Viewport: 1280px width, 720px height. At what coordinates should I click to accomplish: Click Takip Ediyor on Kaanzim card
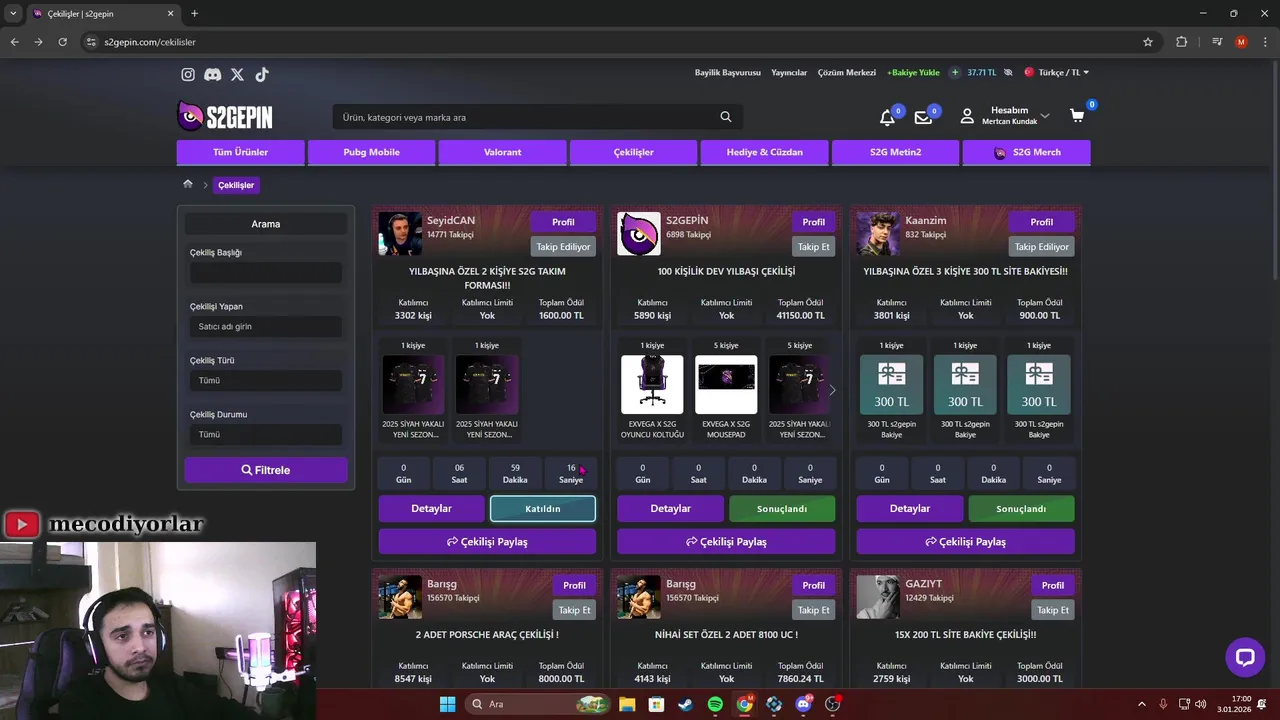click(x=1041, y=246)
